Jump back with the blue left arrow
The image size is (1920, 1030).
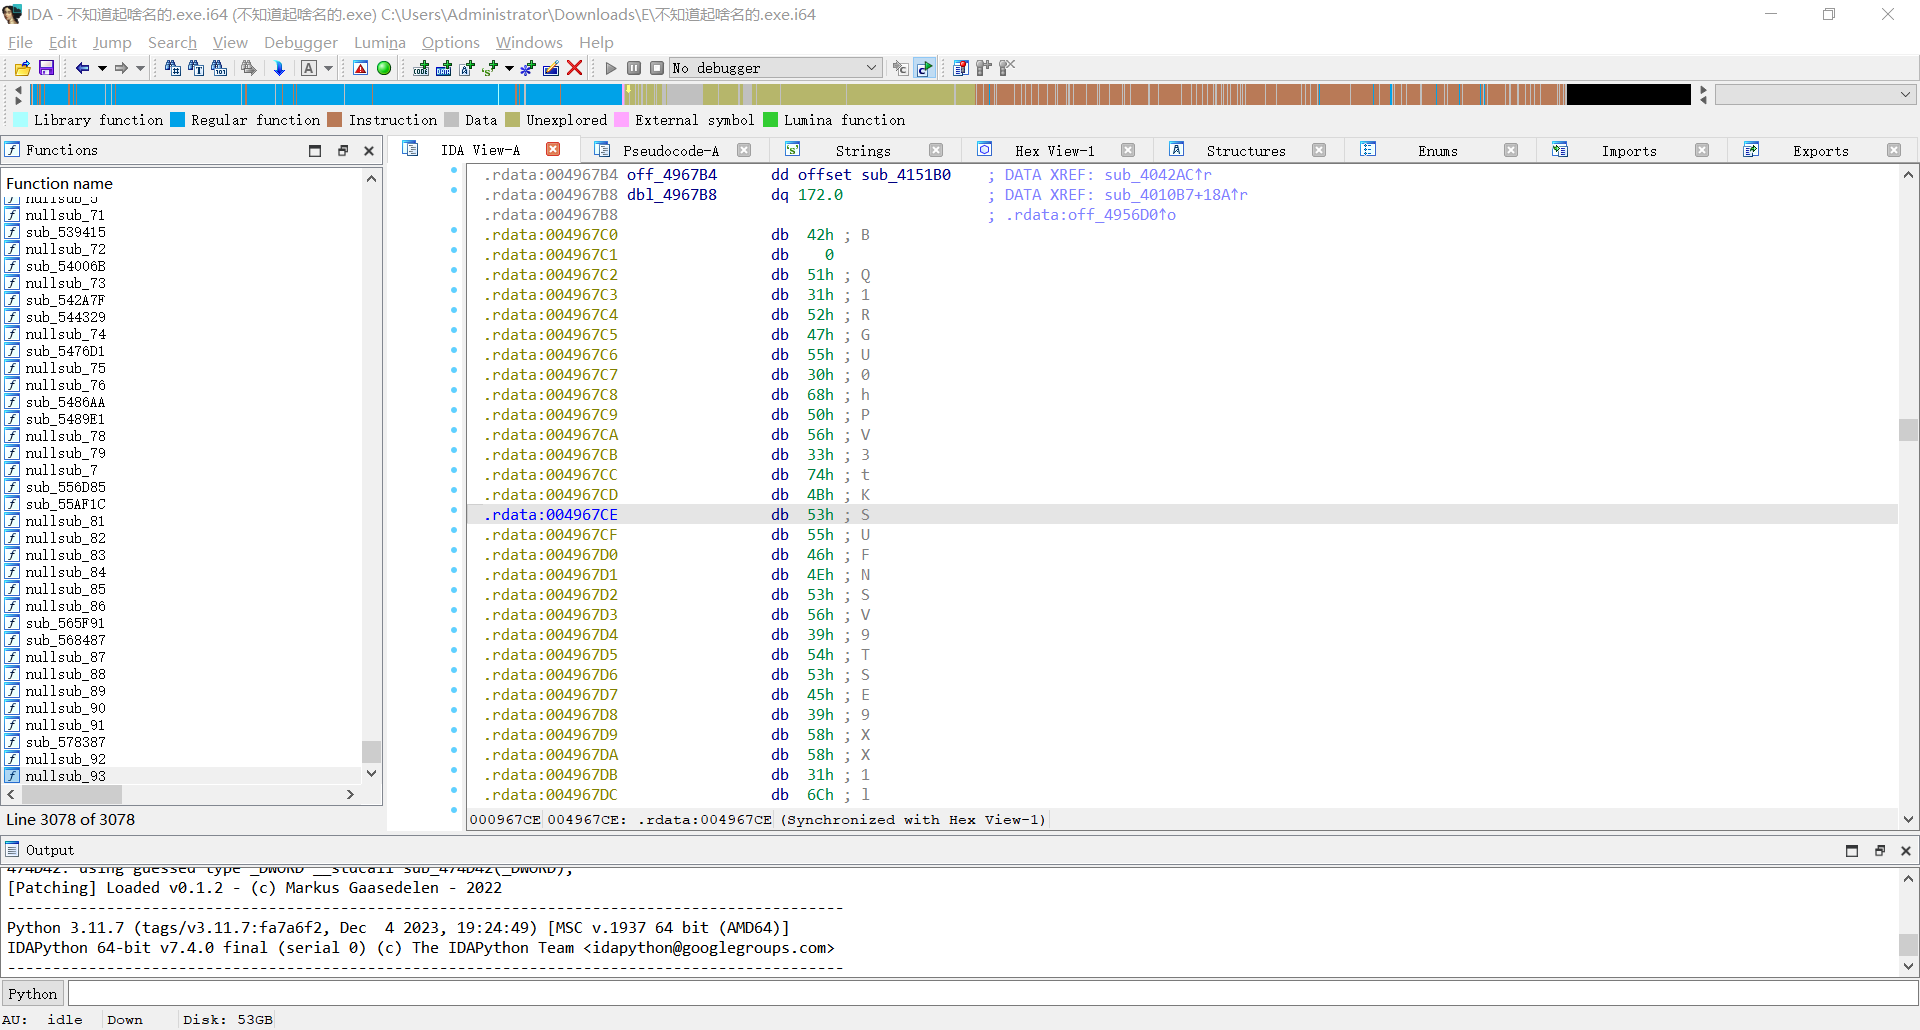point(82,68)
